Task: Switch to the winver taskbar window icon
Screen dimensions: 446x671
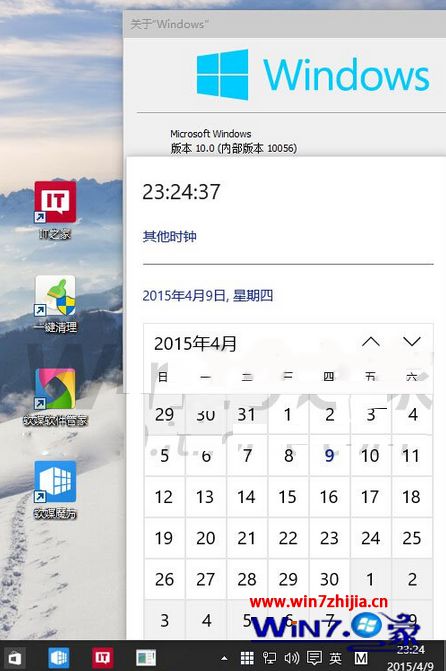Action: pos(146,657)
